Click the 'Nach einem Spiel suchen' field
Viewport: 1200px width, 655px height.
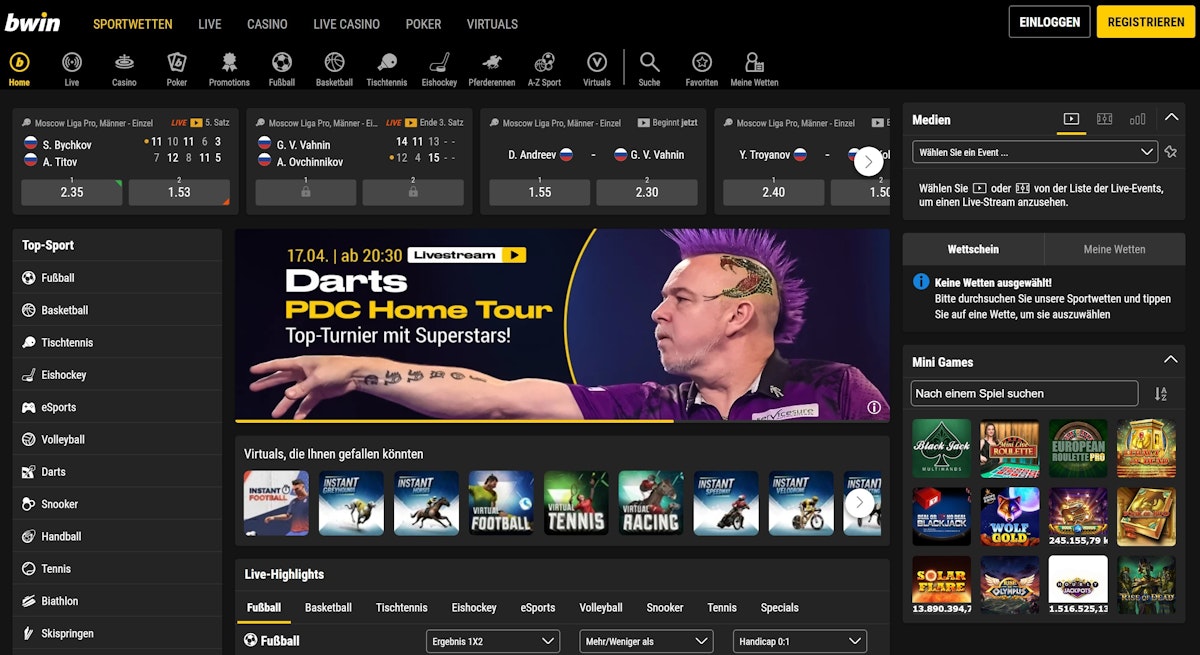(1024, 394)
